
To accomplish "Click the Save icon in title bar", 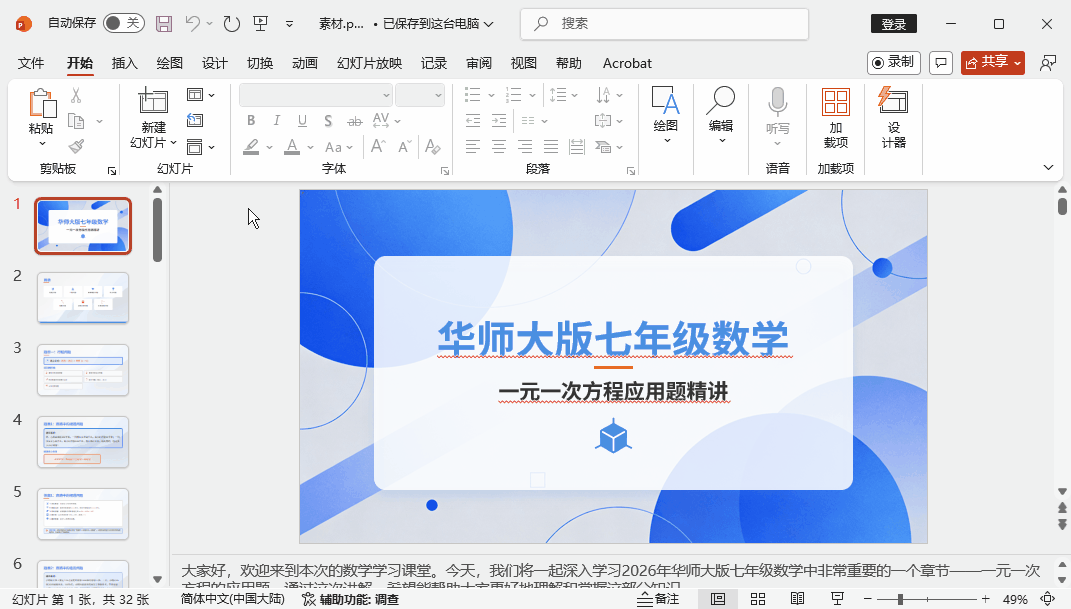I will click(x=164, y=24).
